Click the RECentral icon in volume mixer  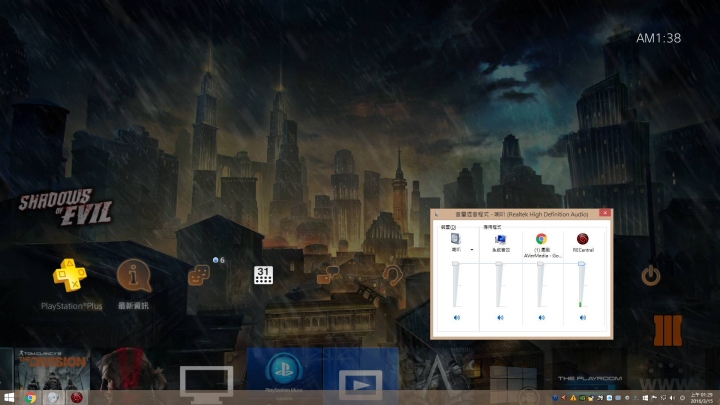[583, 239]
